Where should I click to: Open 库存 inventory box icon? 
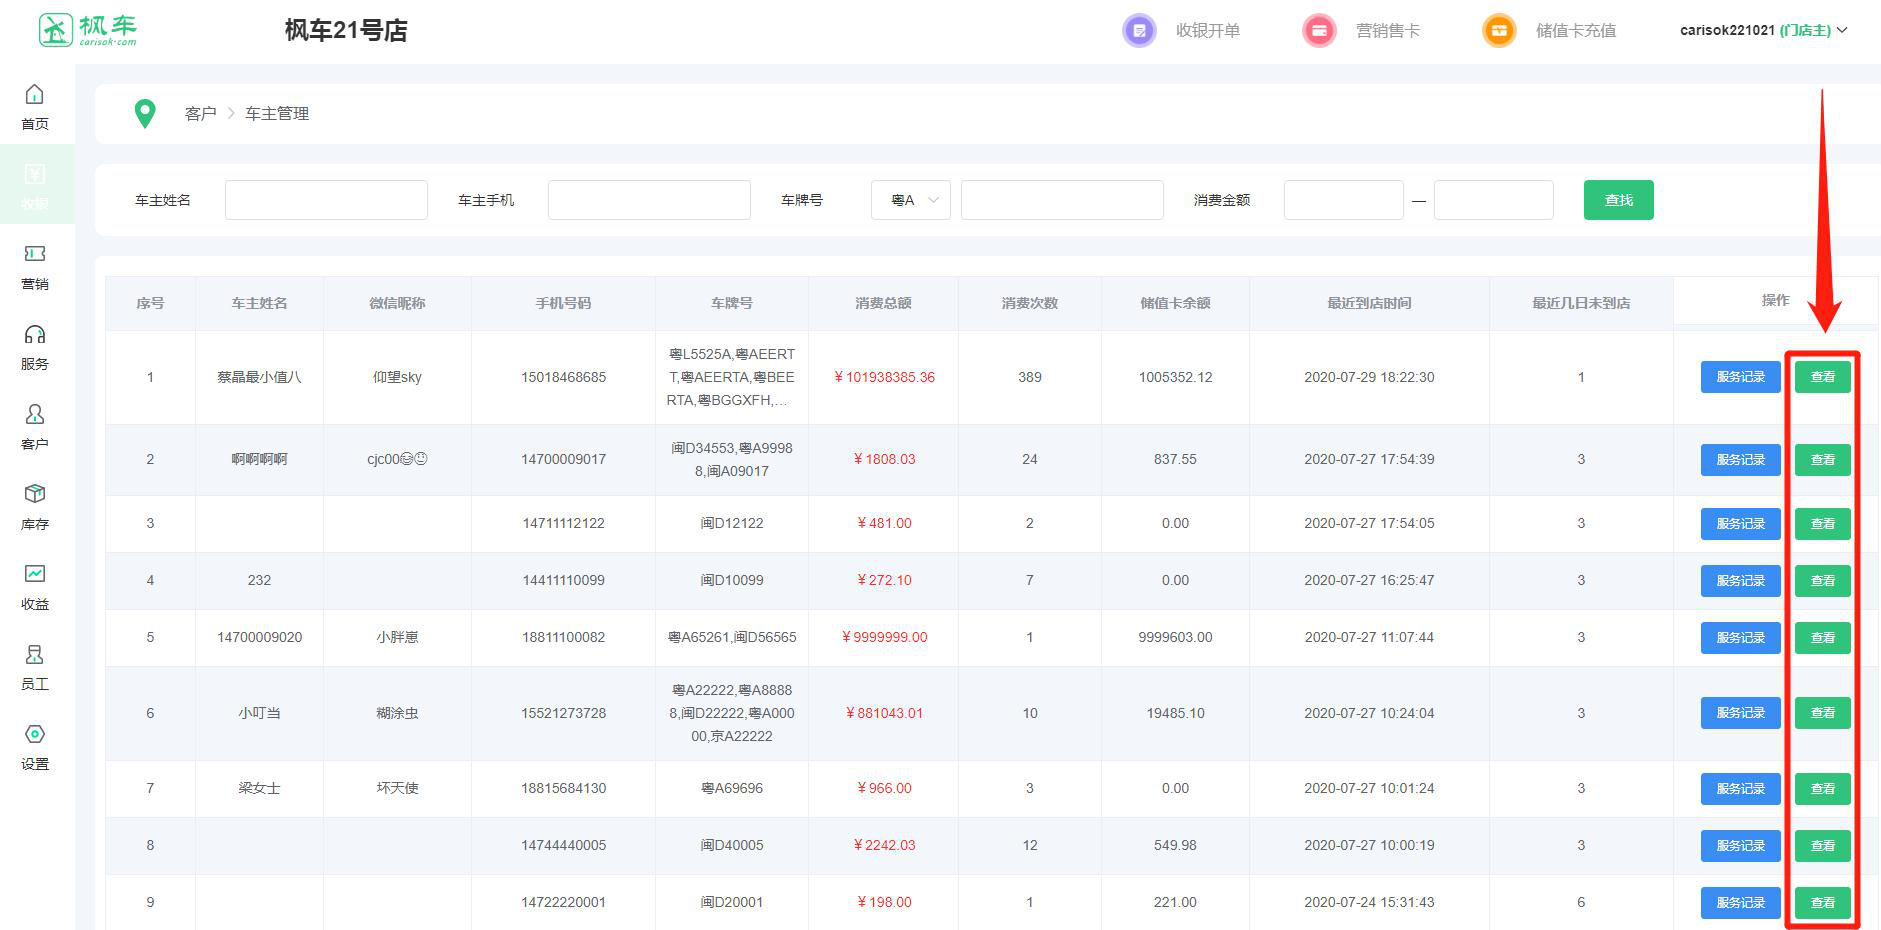pyautogui.click(x=35, y=494)
